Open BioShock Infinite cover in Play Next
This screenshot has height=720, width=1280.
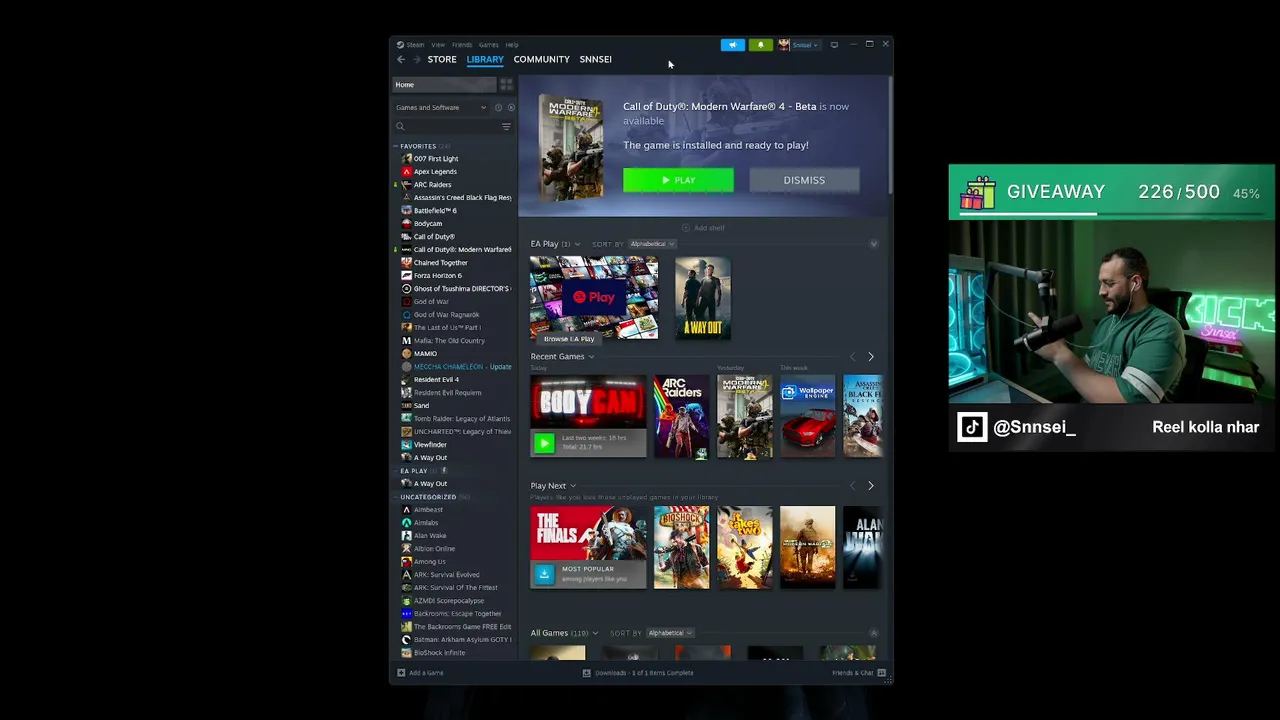(x=681, y=547)
